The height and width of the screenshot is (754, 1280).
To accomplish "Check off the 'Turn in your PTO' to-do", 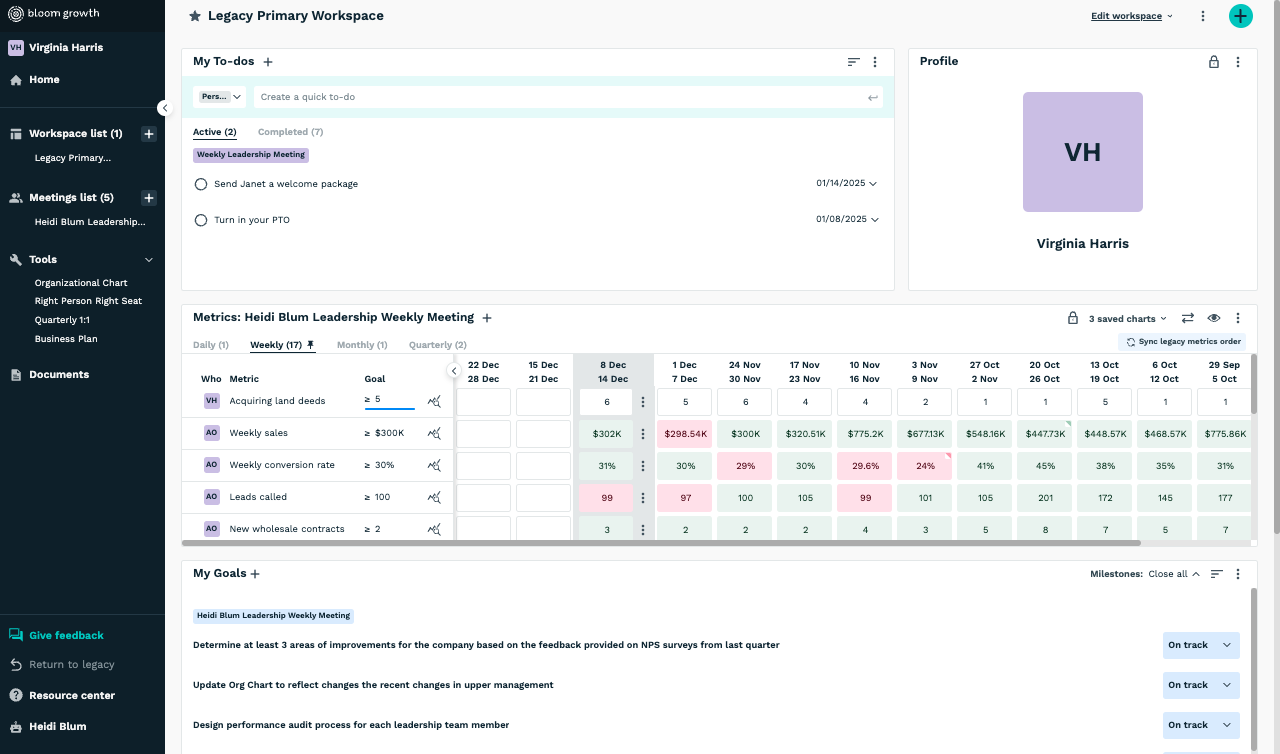I will tap(201, 220).
